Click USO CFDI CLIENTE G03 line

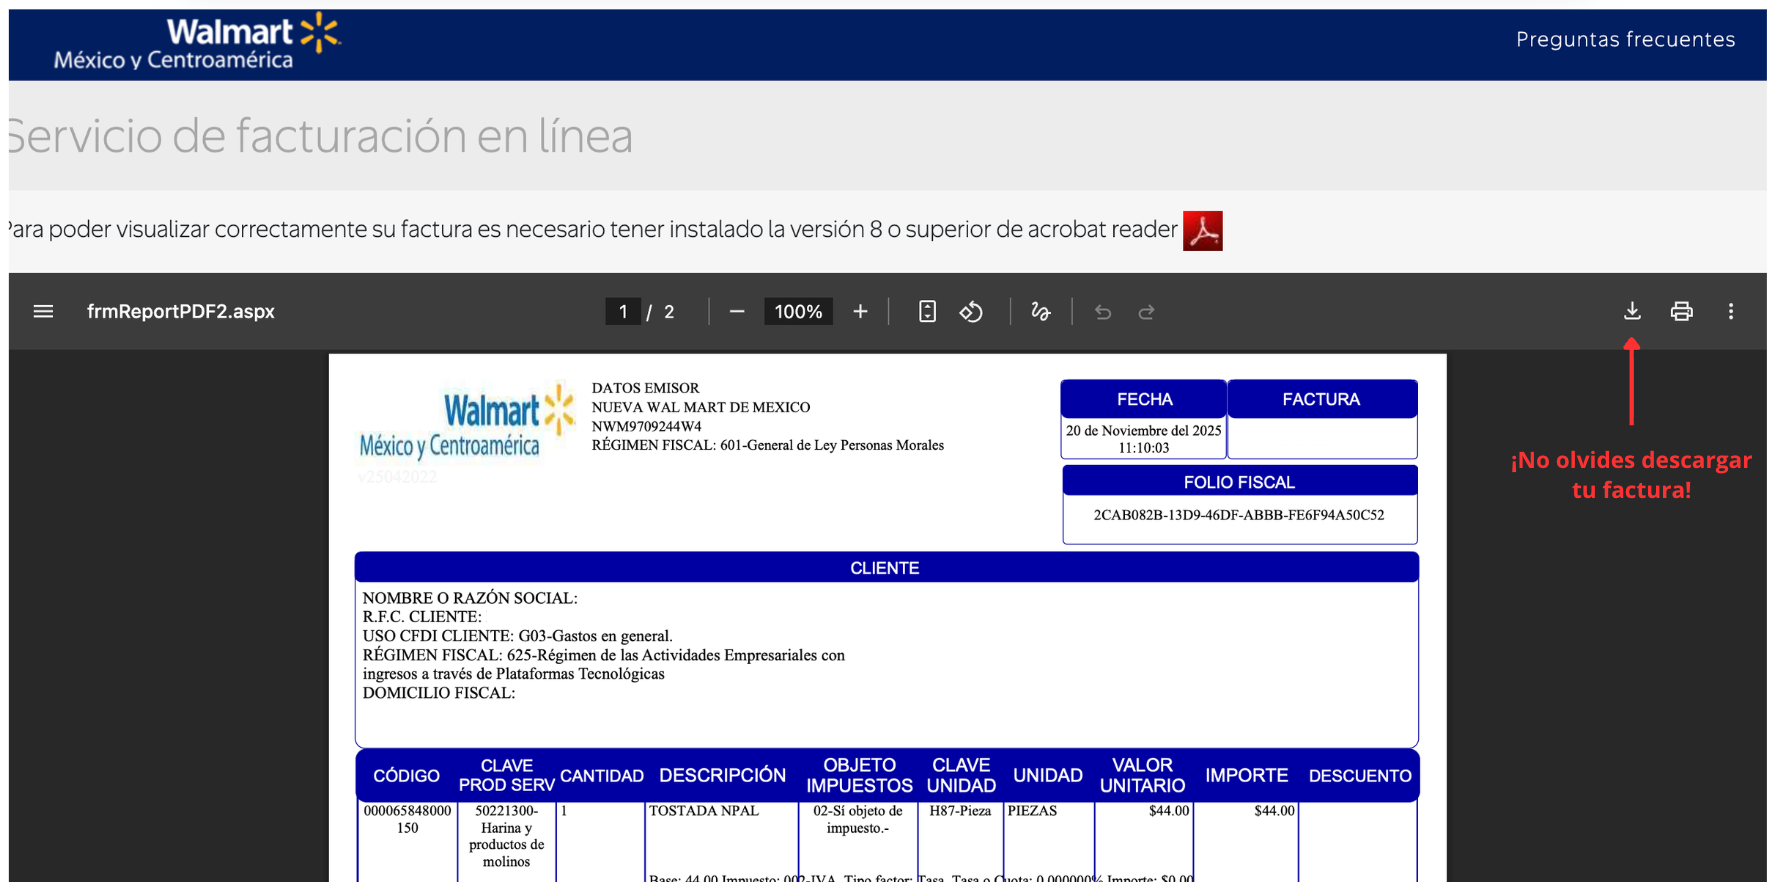pos(517,636)
